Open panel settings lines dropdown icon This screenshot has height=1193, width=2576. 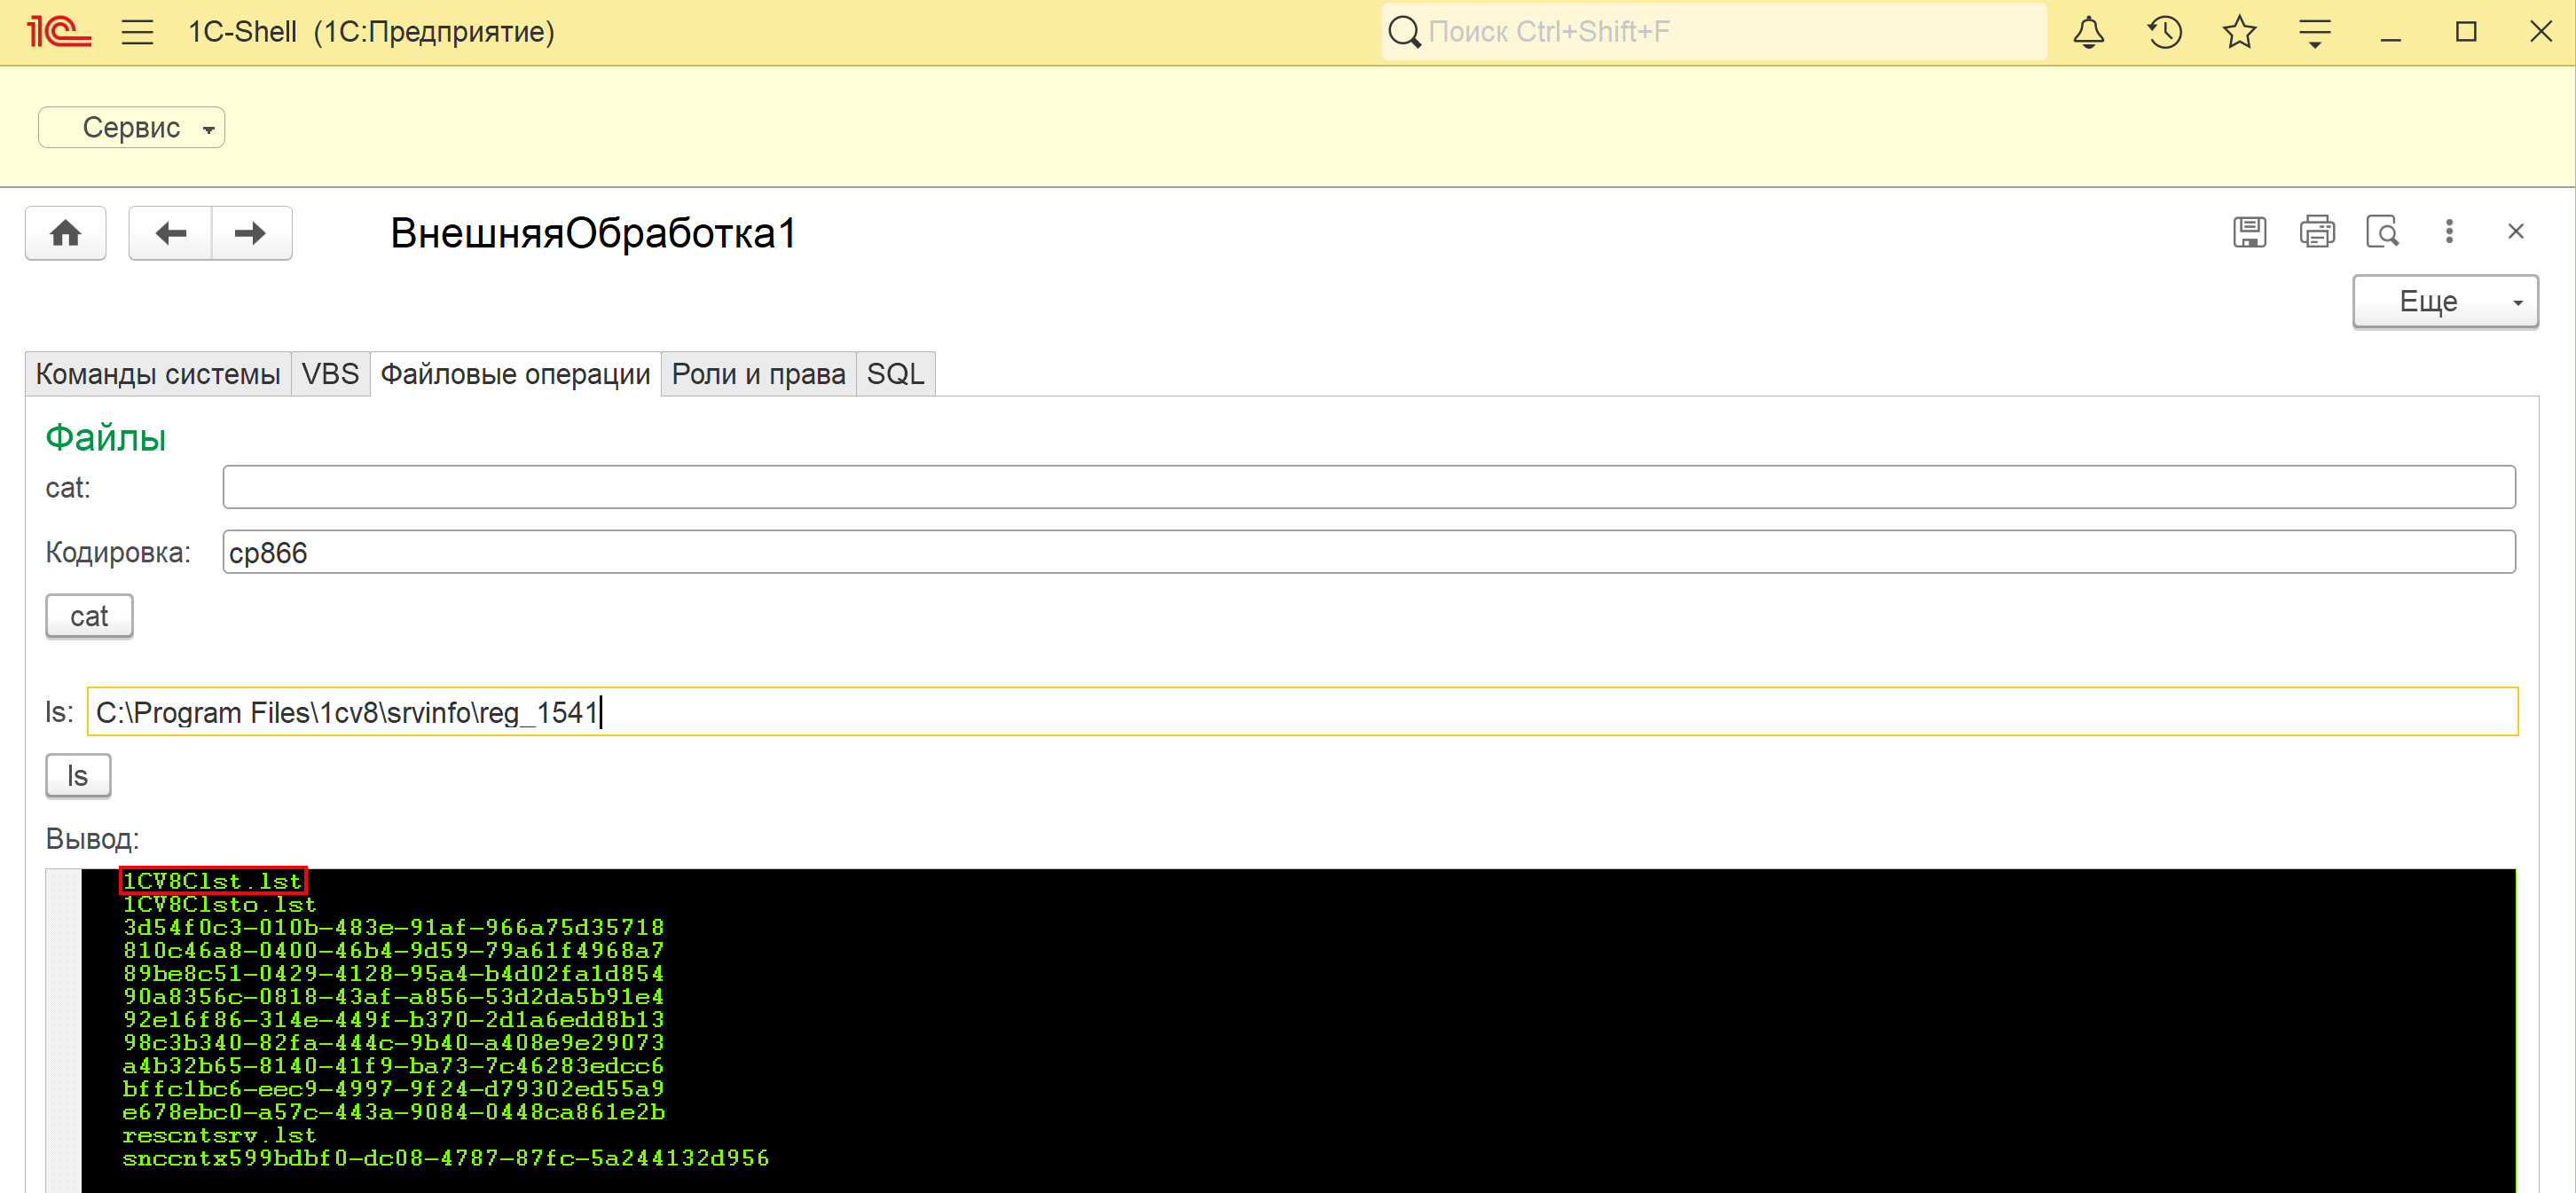pyautogui.click(x=2314, y=32)
